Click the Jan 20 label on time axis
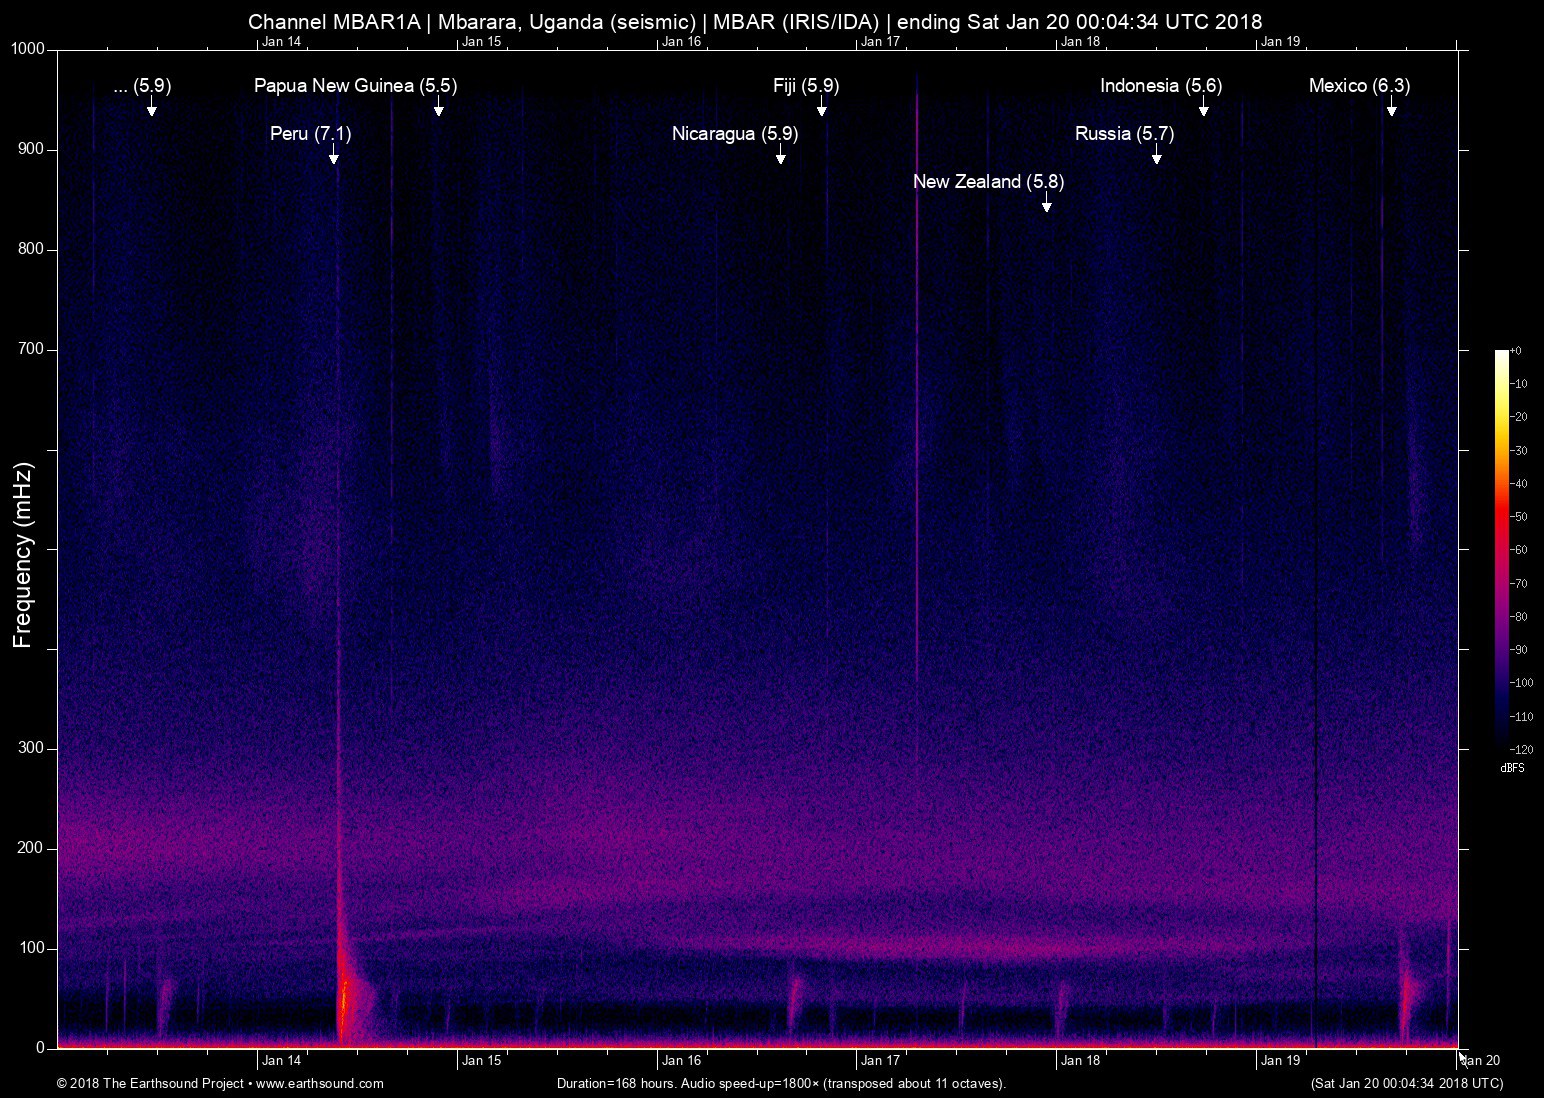The height and width of the screenshot is (1098, 1544). (x=1480, y=1061)
